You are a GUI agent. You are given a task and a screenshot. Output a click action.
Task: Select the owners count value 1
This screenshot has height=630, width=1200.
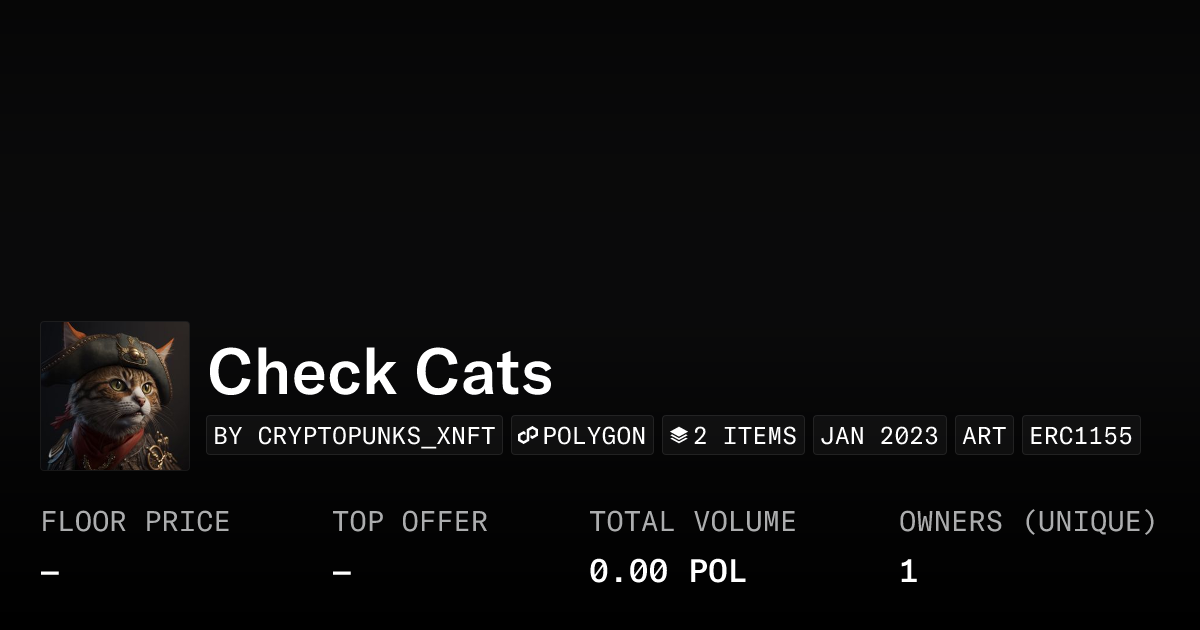point(908,572)
